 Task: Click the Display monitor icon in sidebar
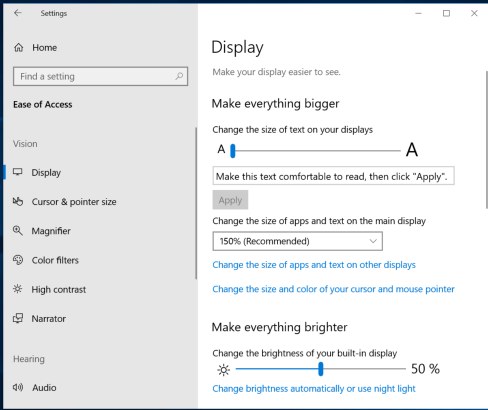click(x=18, y=172)
